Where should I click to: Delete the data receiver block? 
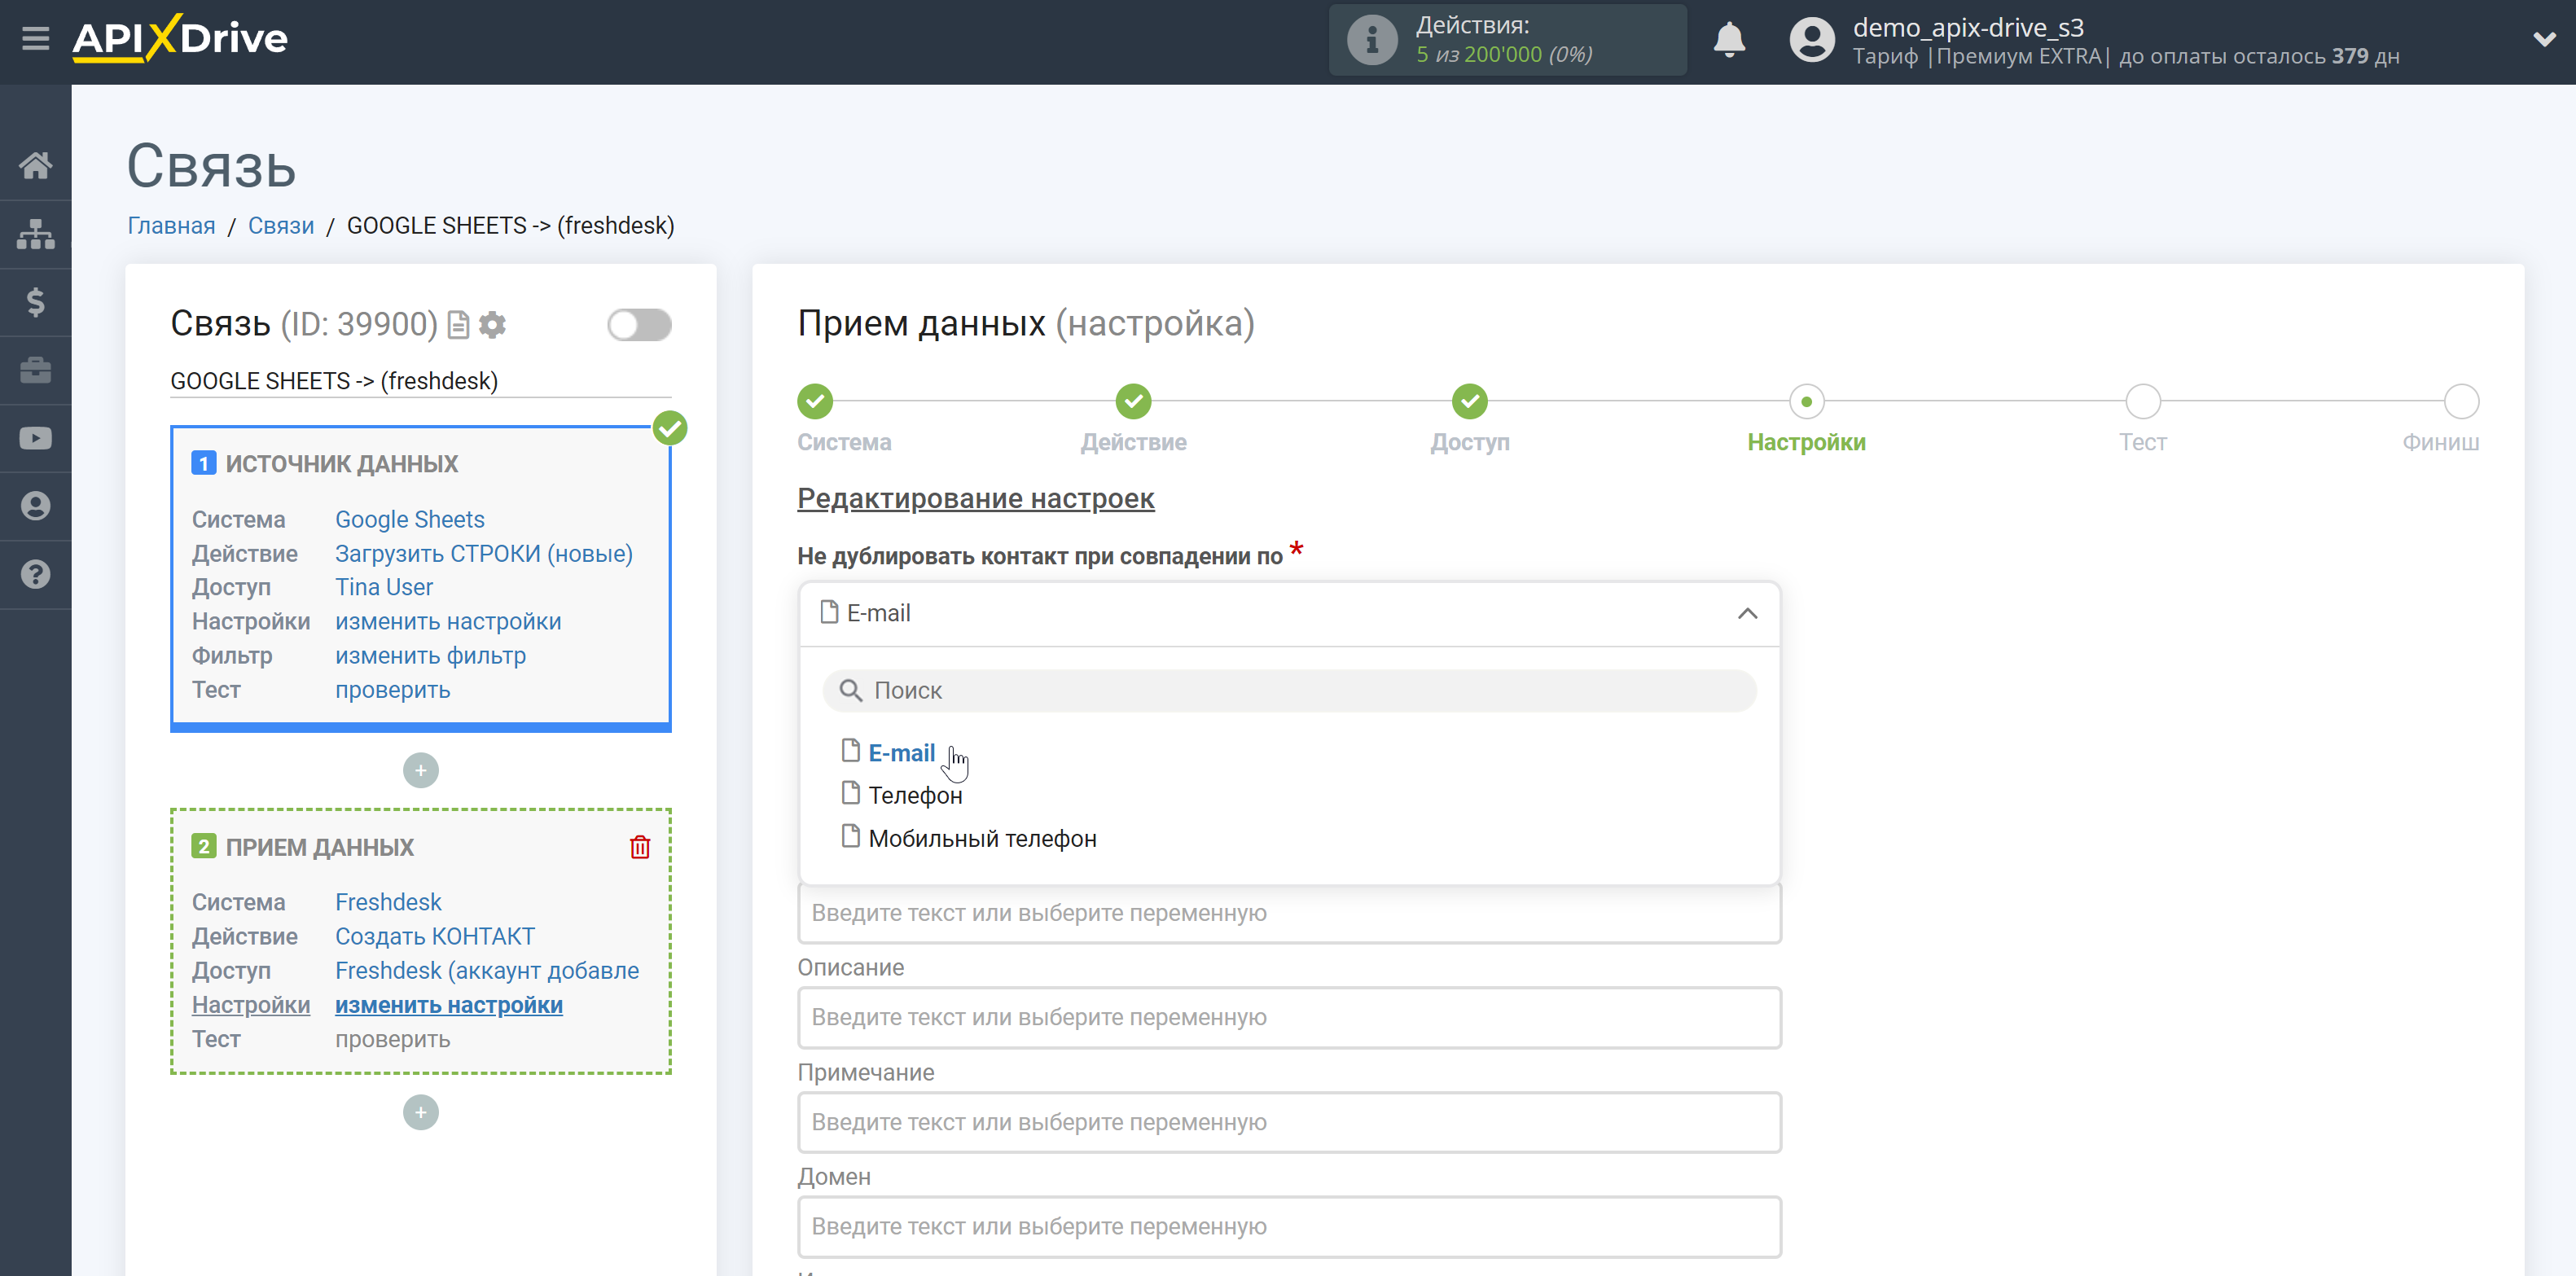click(640, 847)
